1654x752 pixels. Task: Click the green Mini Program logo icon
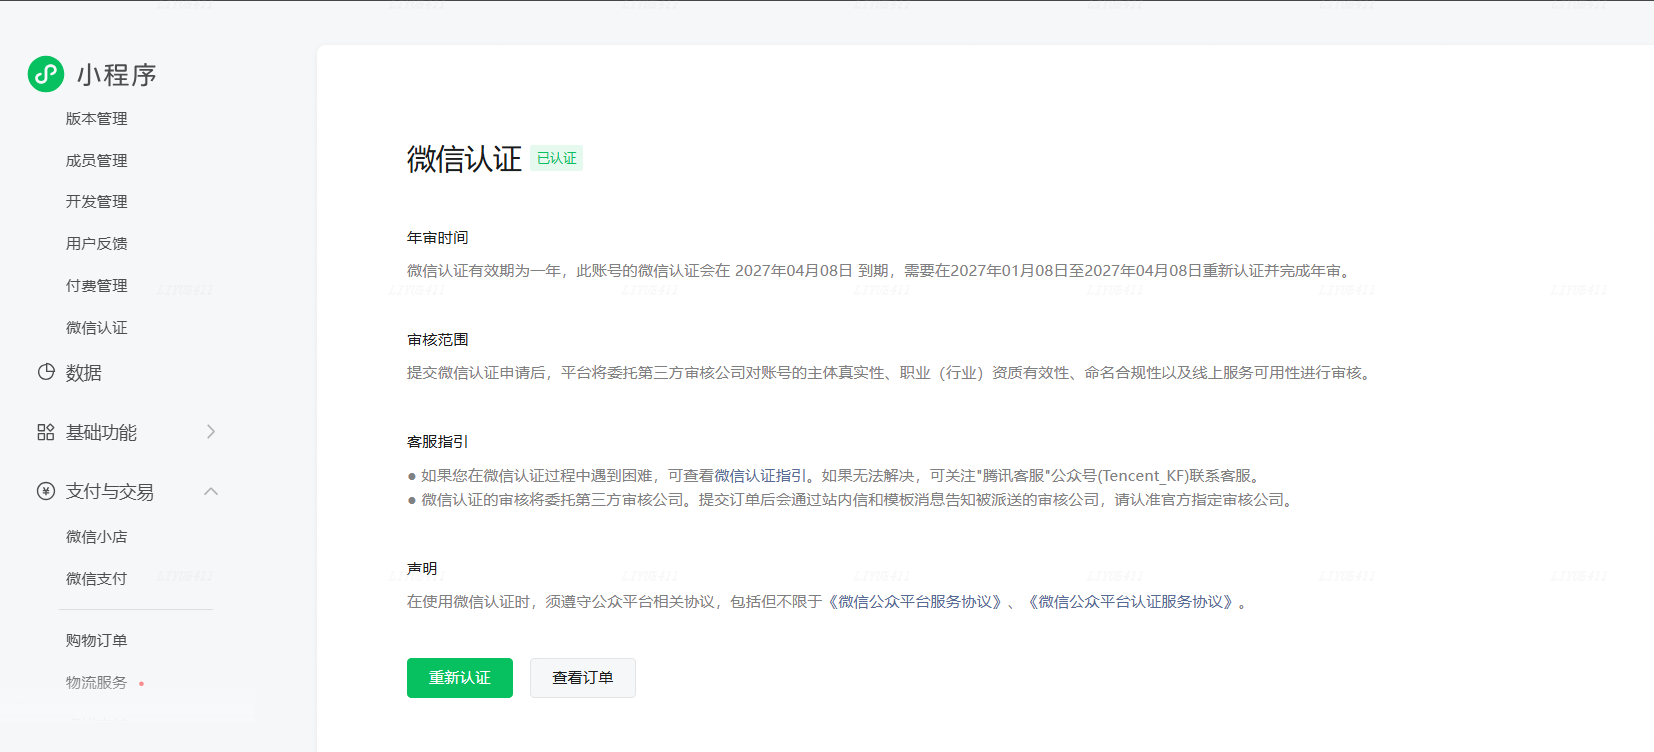pos(46,74)
